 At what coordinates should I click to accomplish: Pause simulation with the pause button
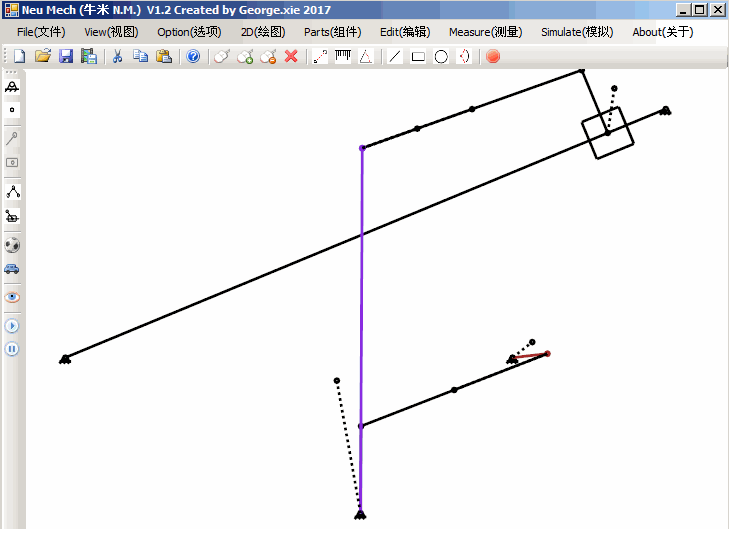point(12,349)
